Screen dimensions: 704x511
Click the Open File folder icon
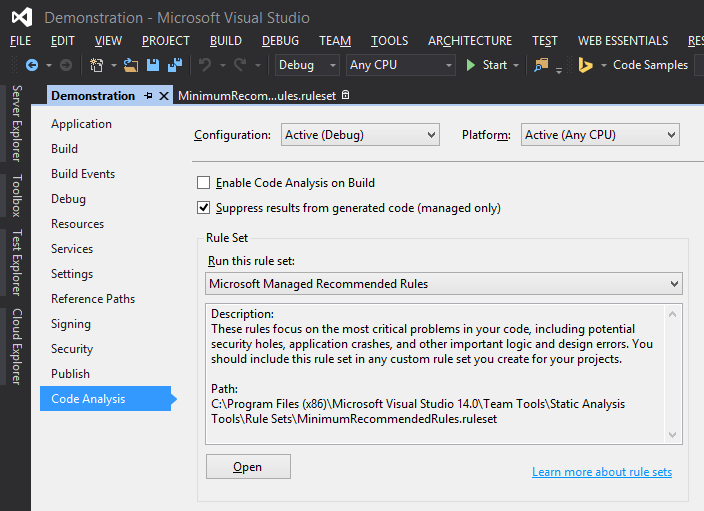point(131,65)
